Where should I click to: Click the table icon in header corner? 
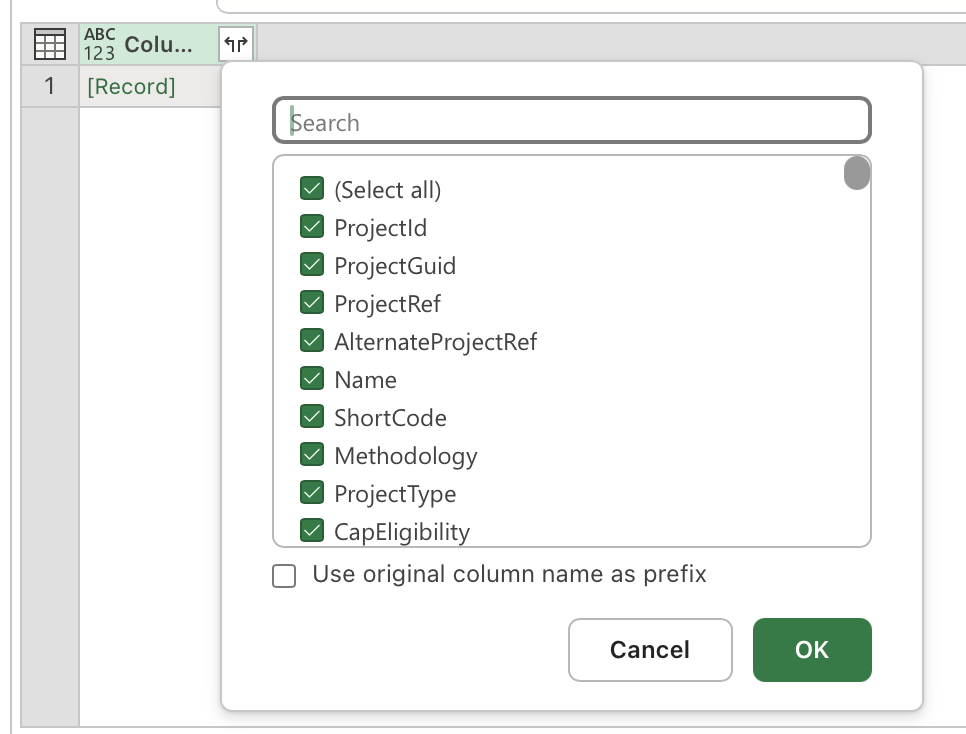[50, 44]
